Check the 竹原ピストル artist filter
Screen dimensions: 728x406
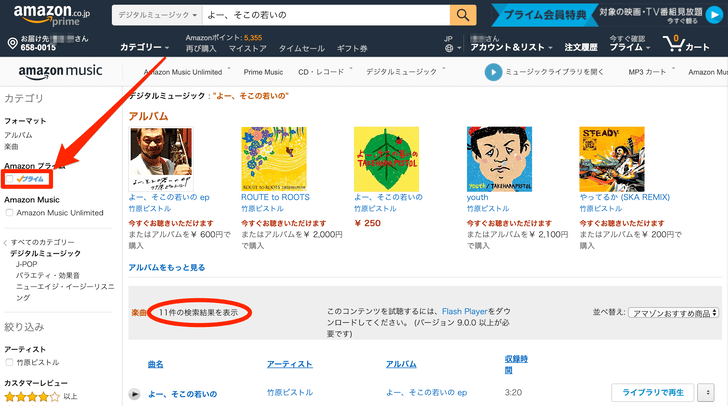[9, 362]
